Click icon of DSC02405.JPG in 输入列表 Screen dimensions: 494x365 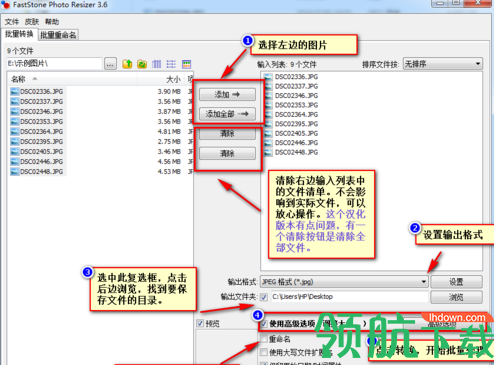268,133
